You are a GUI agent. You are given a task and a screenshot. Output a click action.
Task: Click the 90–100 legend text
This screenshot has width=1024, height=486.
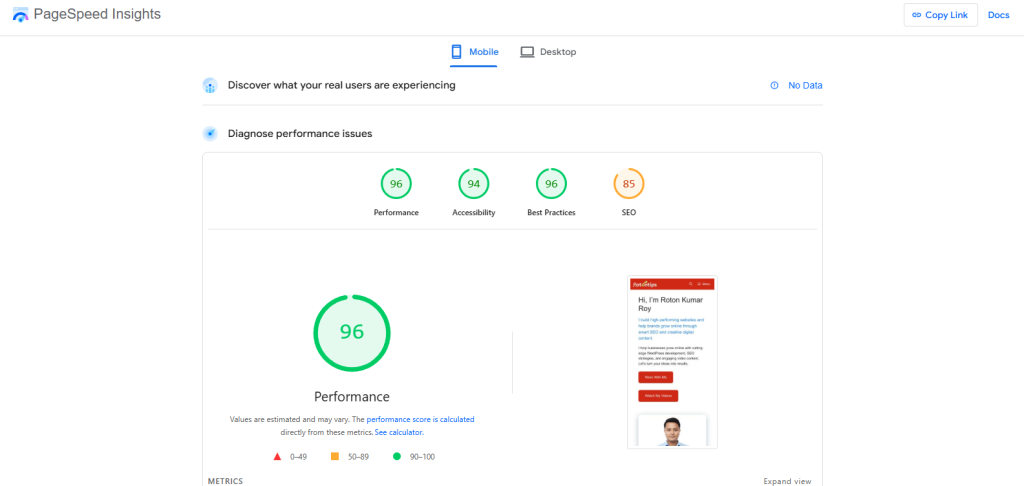(422, 457)
